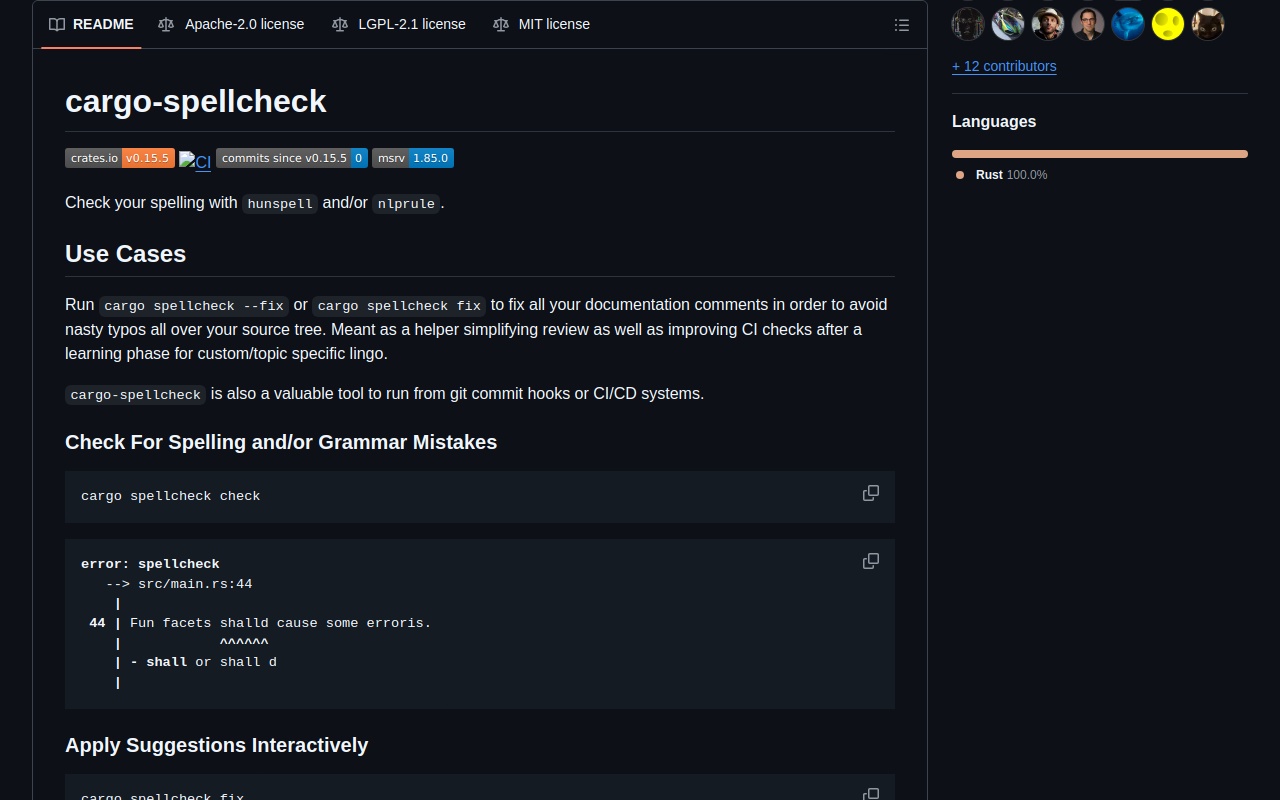The height and width of the screenshot is (800, 1280).
Task: Copy the 'cargo spellcheck check' command
Action: click(871, 493)
